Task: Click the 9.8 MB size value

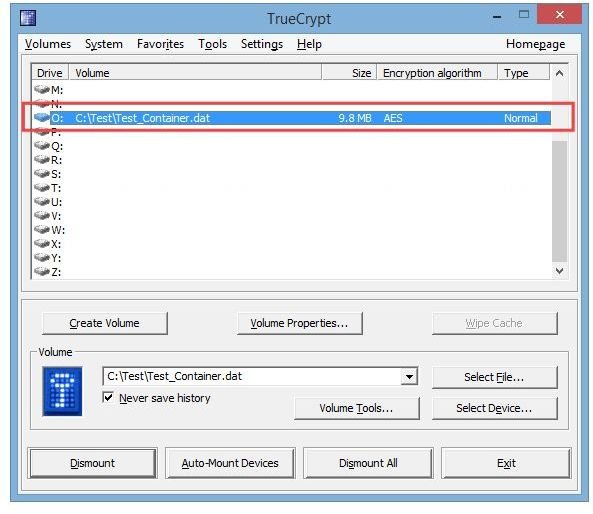Action: [355, 118]
